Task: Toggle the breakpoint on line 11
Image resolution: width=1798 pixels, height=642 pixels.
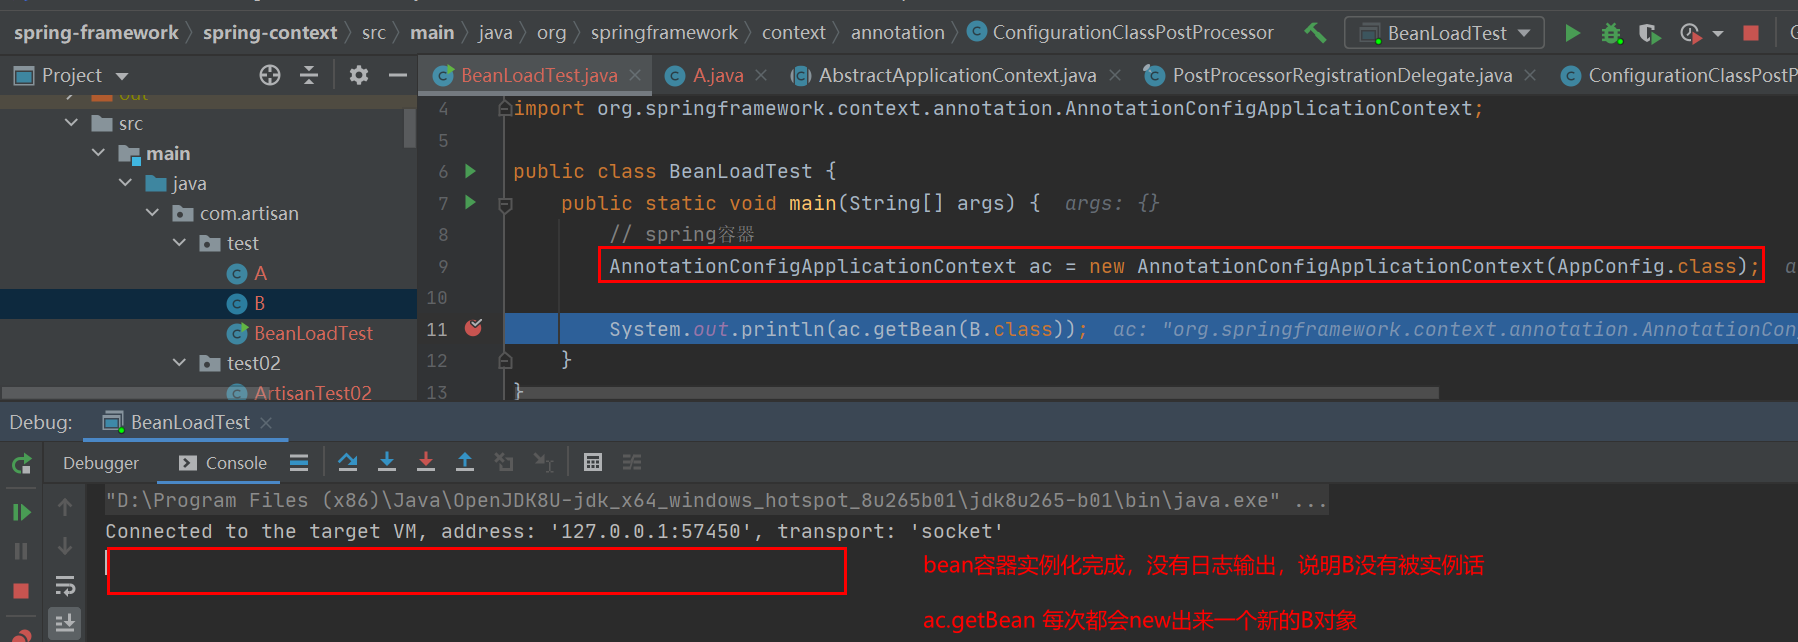Action: (474, 328)
